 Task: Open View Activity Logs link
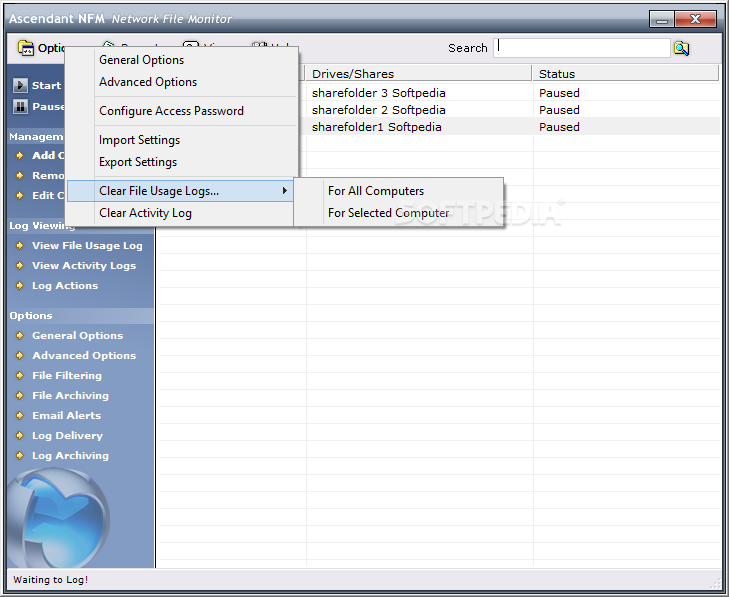point(84,265)
